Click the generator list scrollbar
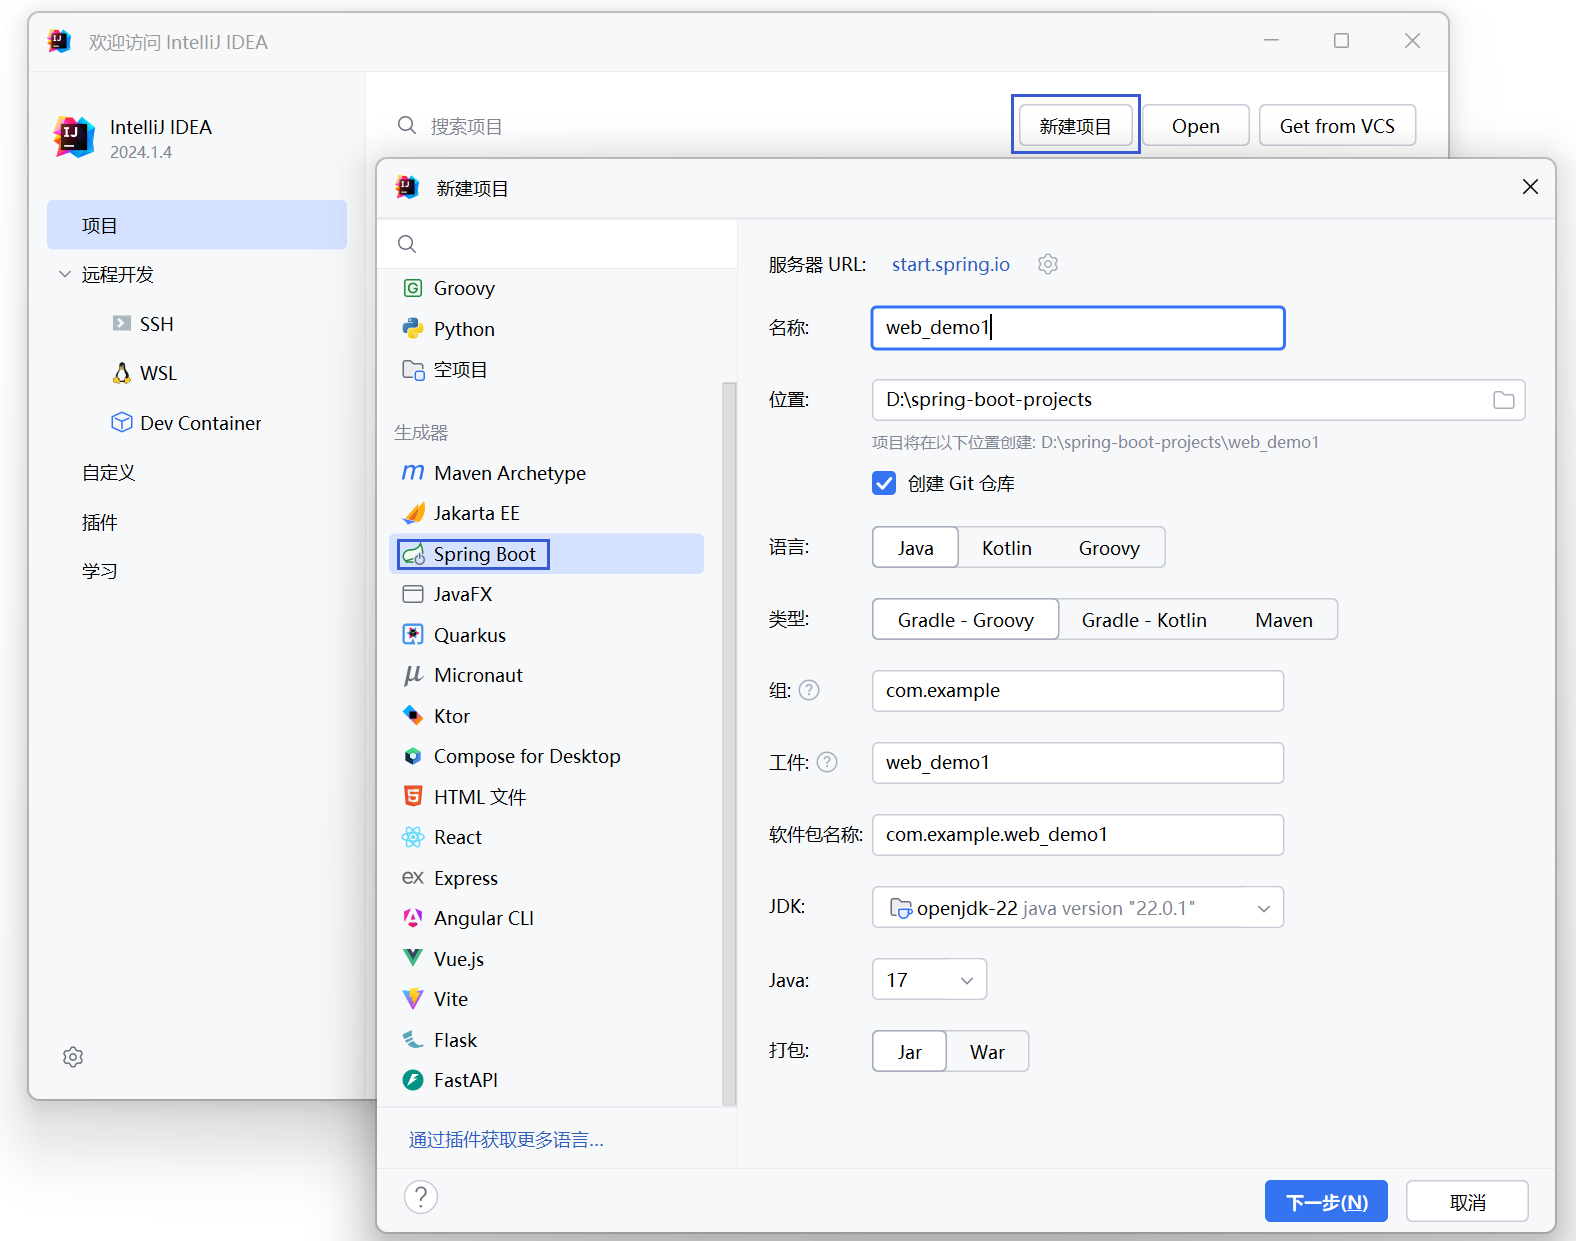1576x1241 pixels. coord(729,743)
